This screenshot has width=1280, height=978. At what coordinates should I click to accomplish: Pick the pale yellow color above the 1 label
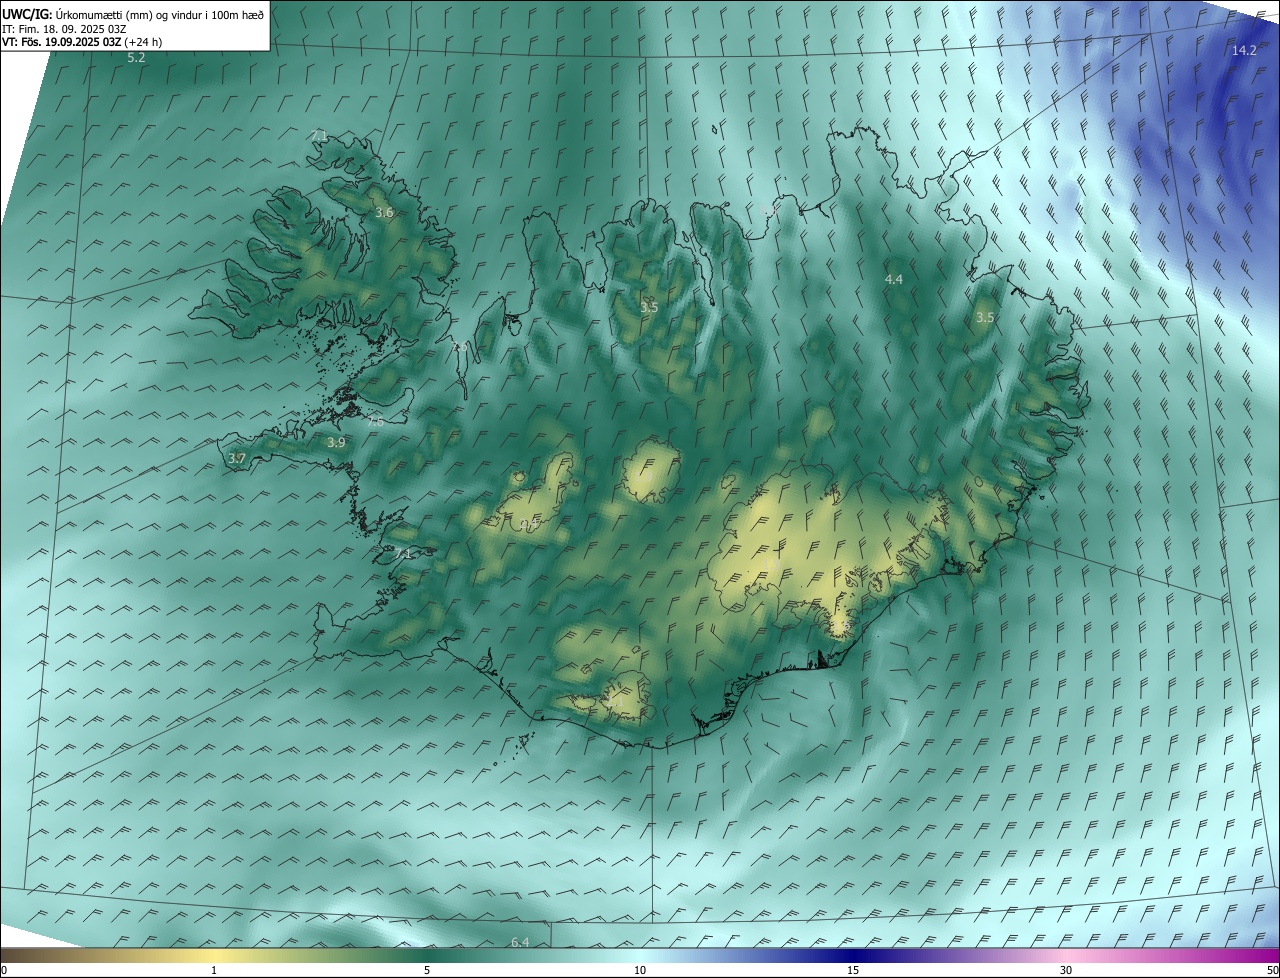click(214, 955)
